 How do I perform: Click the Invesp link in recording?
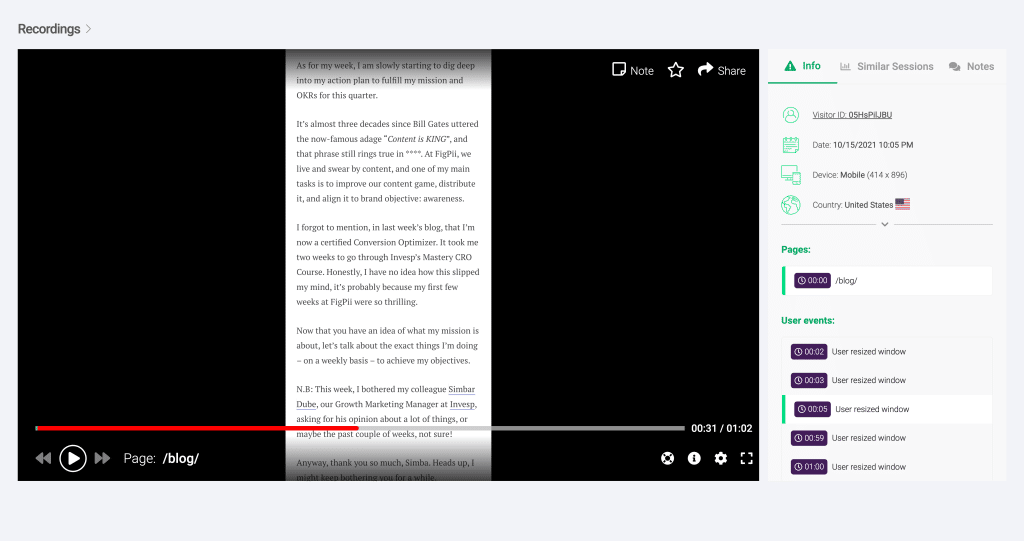(462, 404)
